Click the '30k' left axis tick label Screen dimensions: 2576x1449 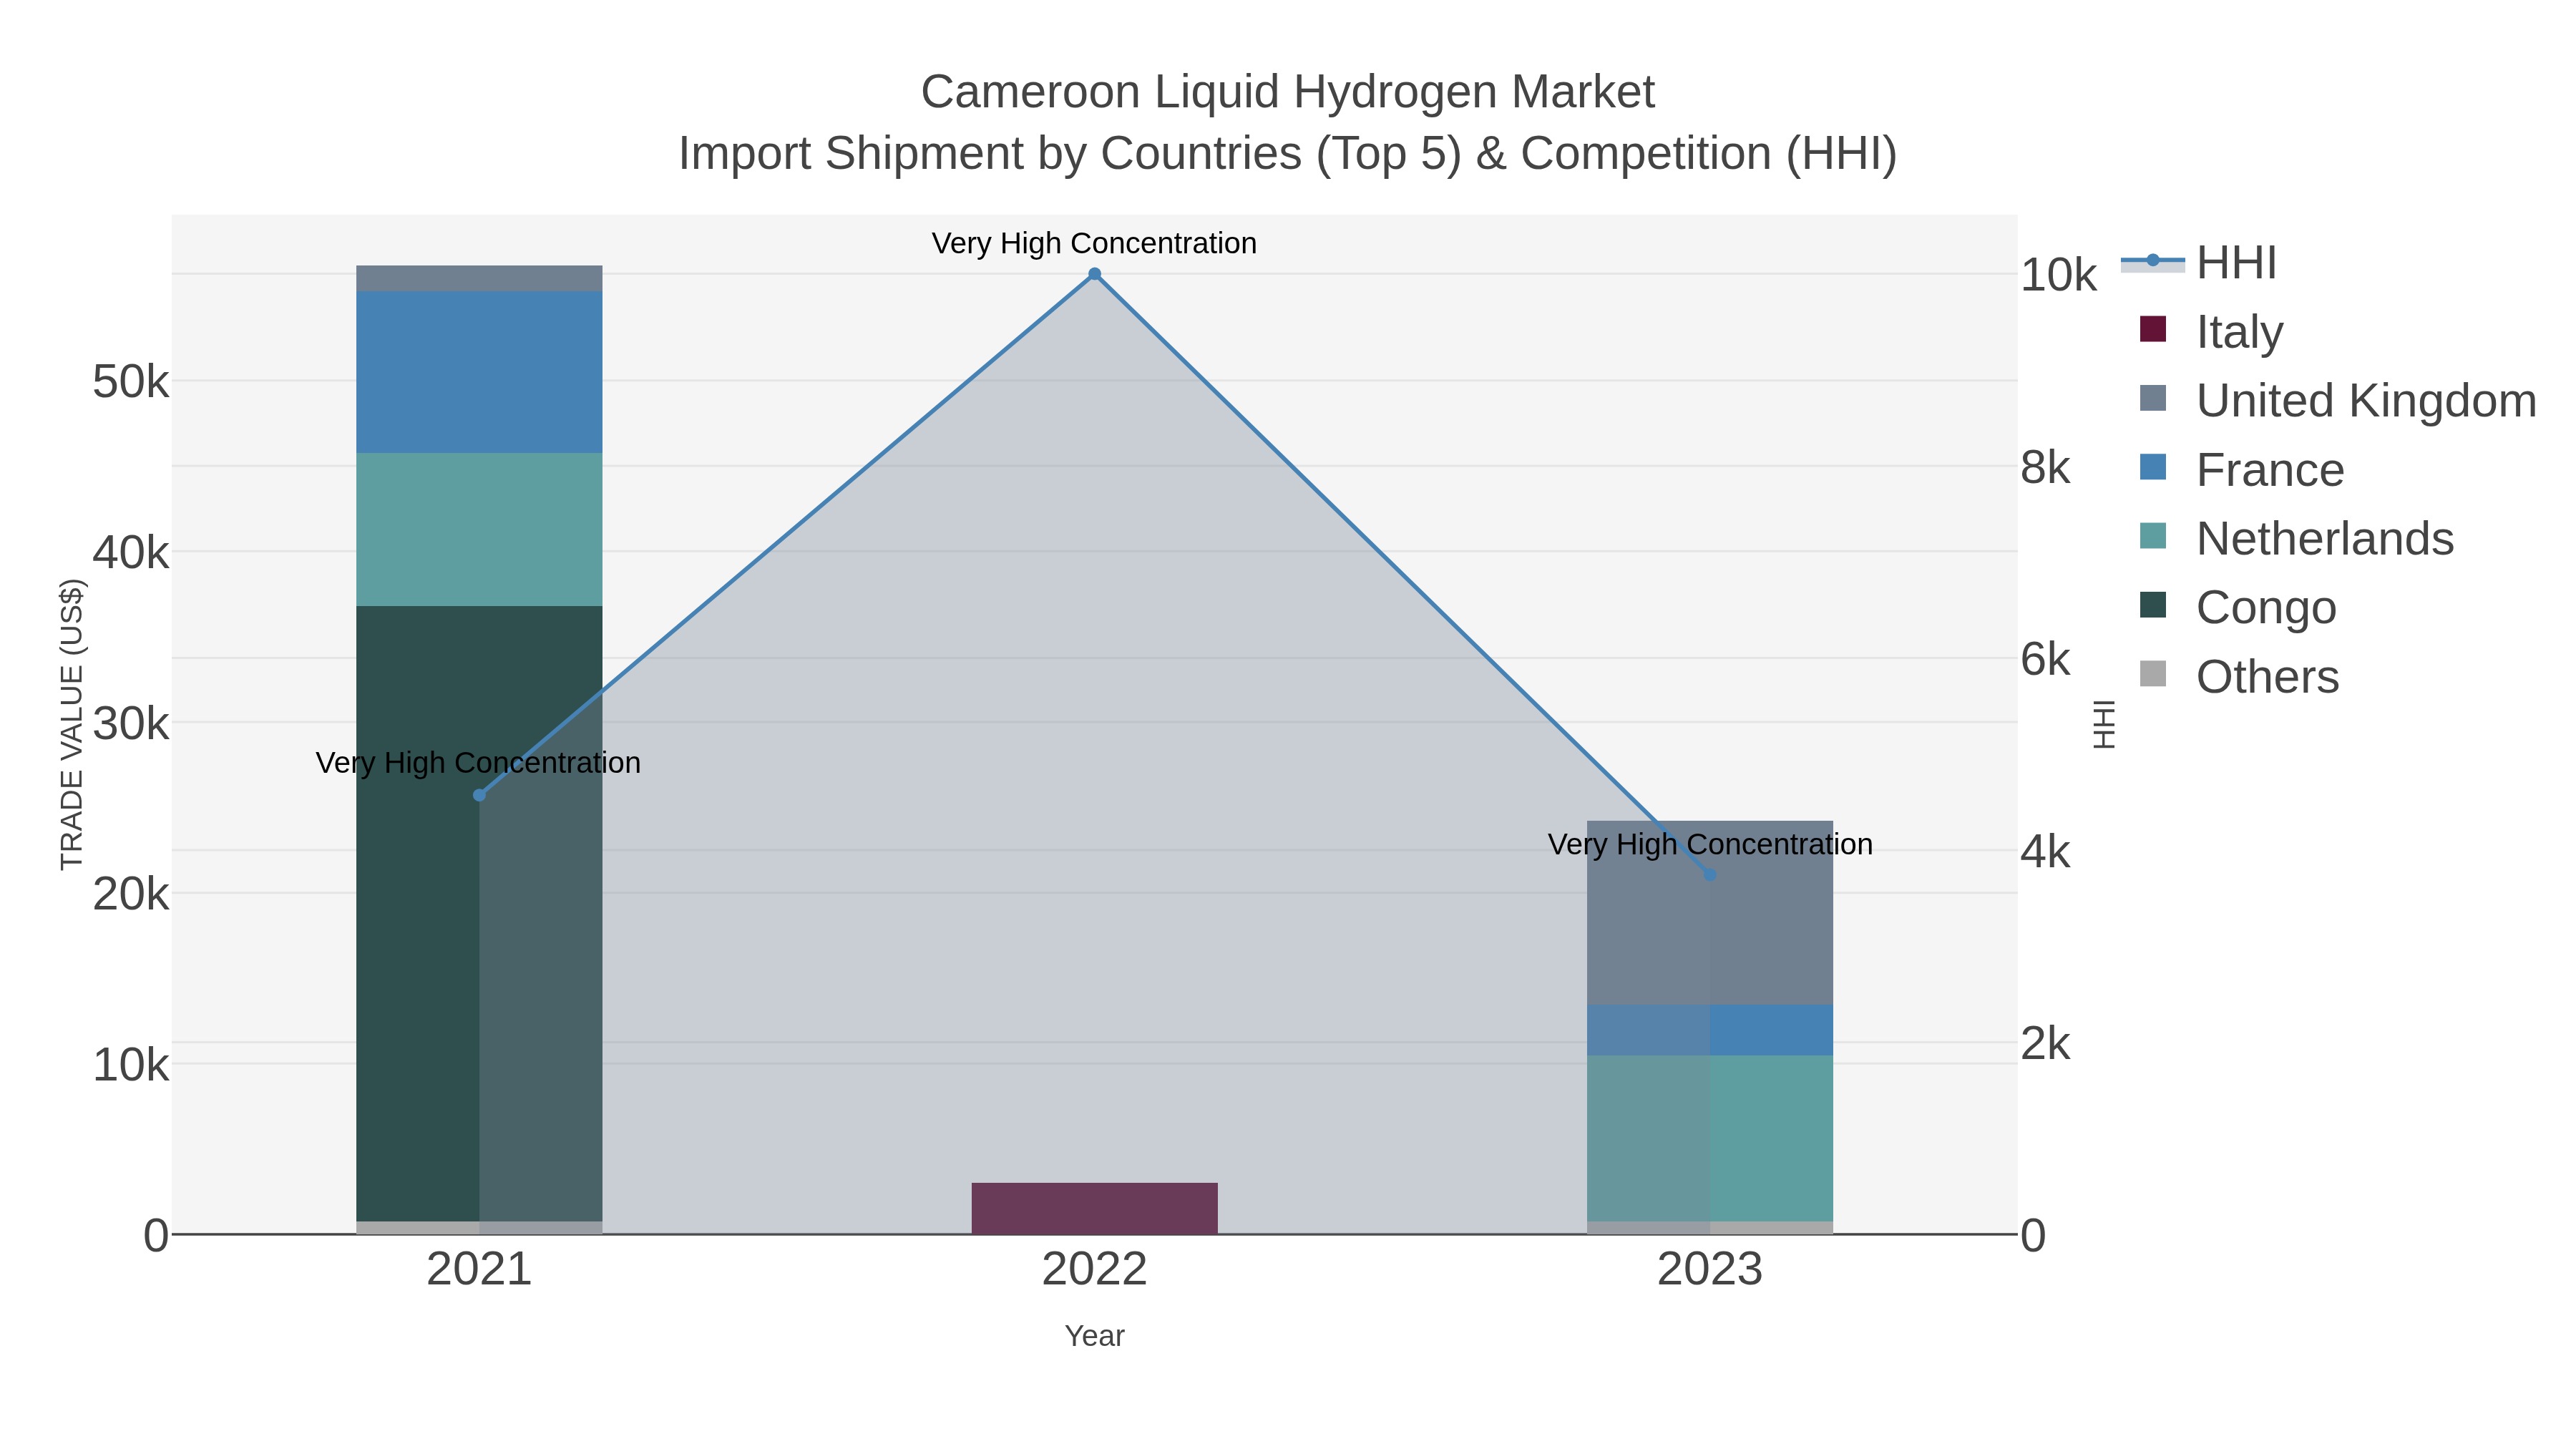coord(131,724)
